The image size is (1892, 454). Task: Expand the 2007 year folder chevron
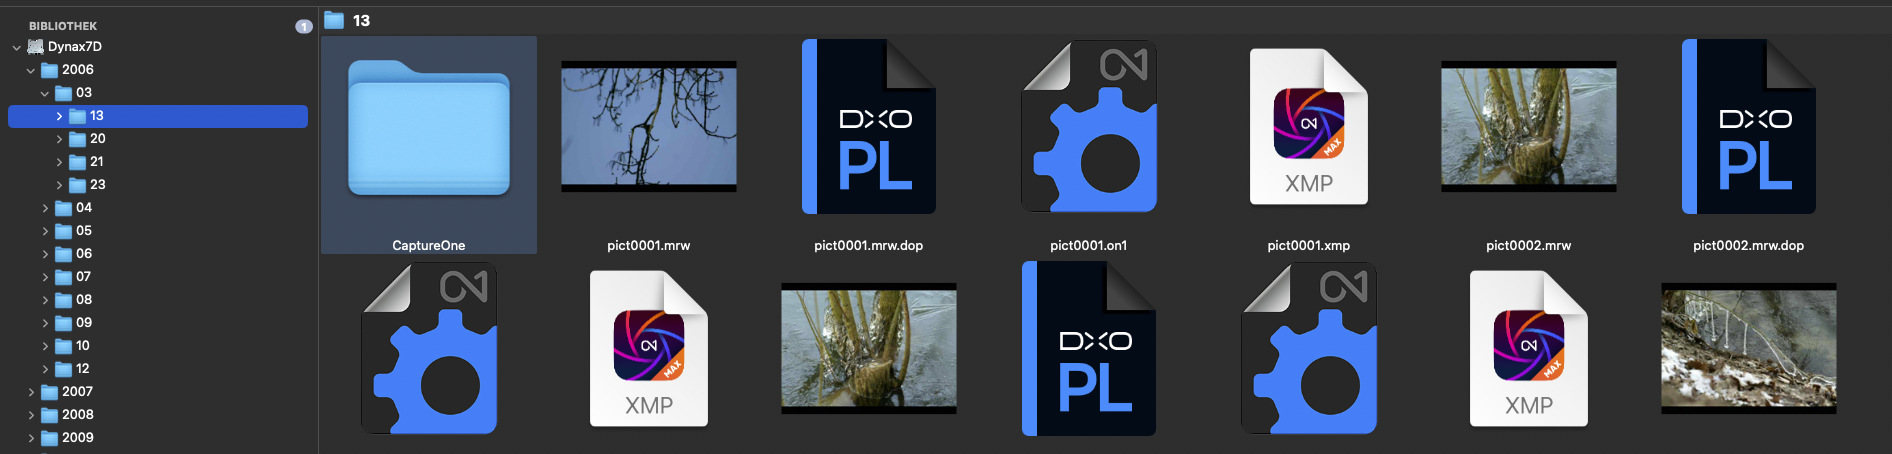pos(31,392)
